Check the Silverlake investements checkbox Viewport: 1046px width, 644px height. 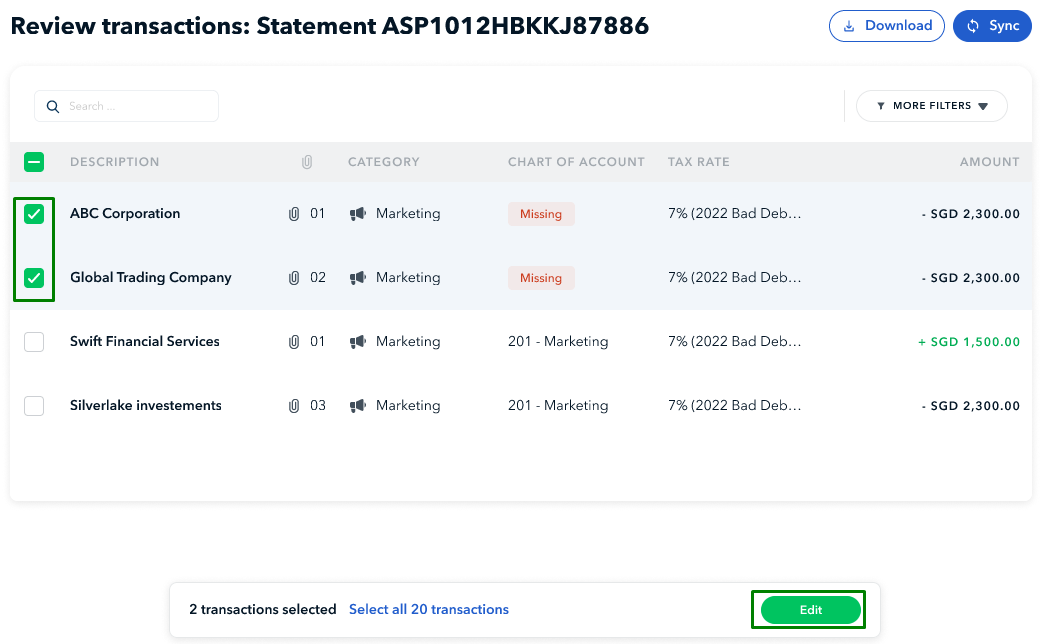click(34, 406)
